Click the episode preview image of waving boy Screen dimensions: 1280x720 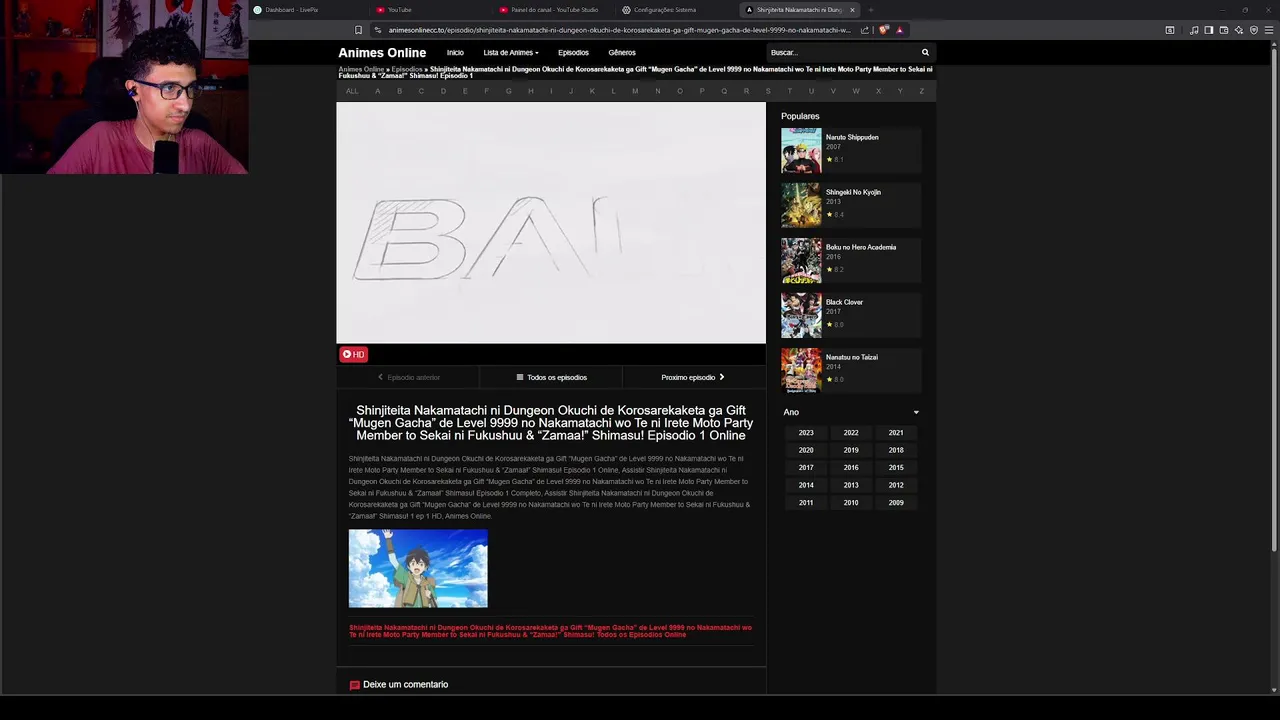coord(418,568)
